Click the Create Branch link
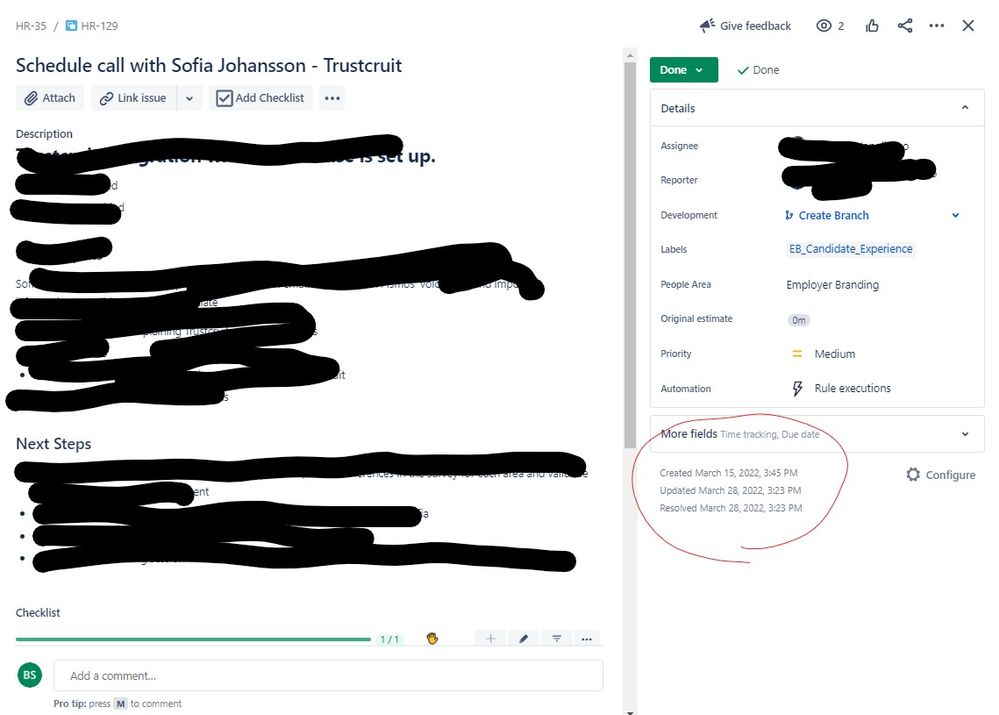This screenshot has width=999, height=715. (x=833, y=215)
